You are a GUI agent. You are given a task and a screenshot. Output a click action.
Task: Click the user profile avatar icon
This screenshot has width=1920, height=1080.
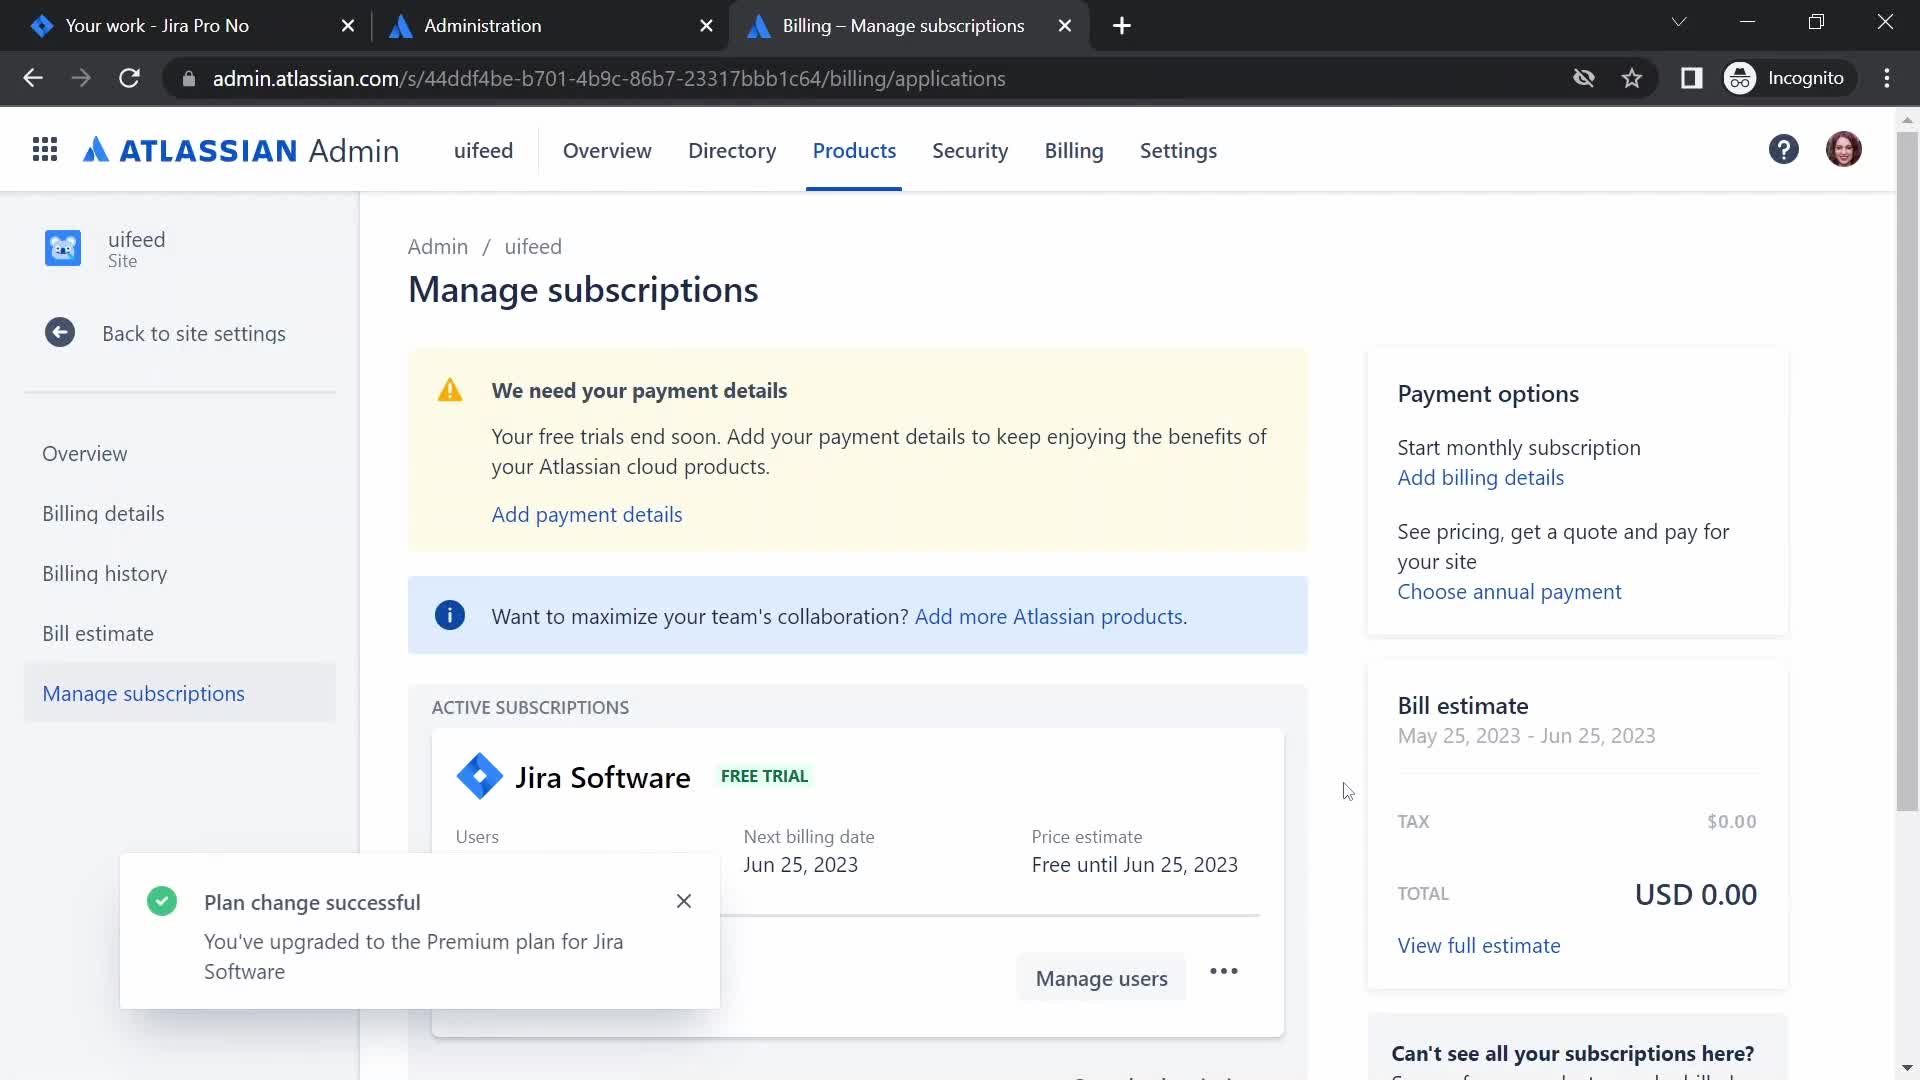pos(1845,149)
